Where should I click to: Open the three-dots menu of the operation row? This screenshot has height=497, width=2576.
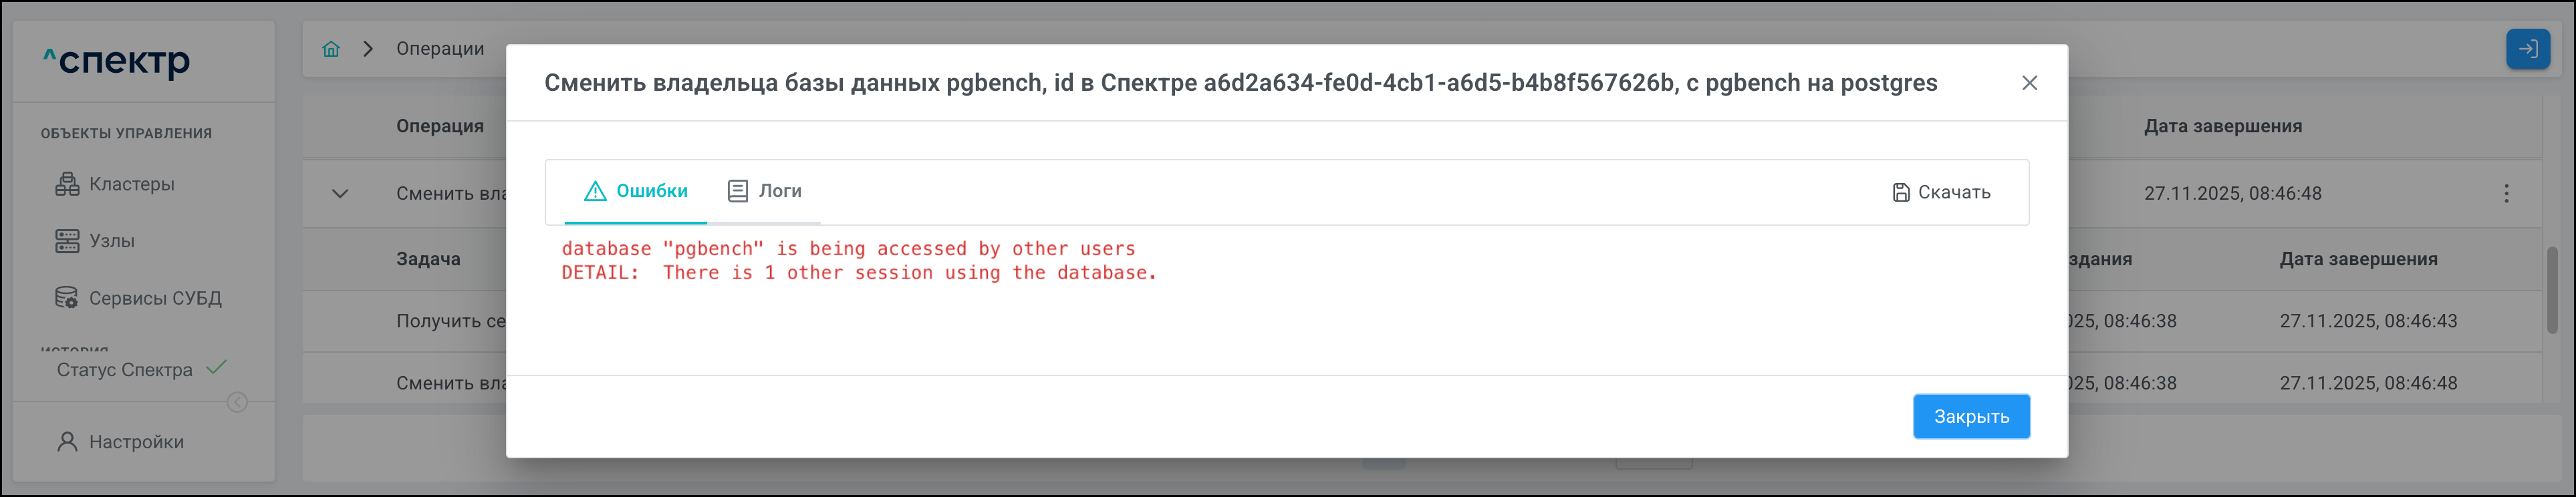[2506, 194]
